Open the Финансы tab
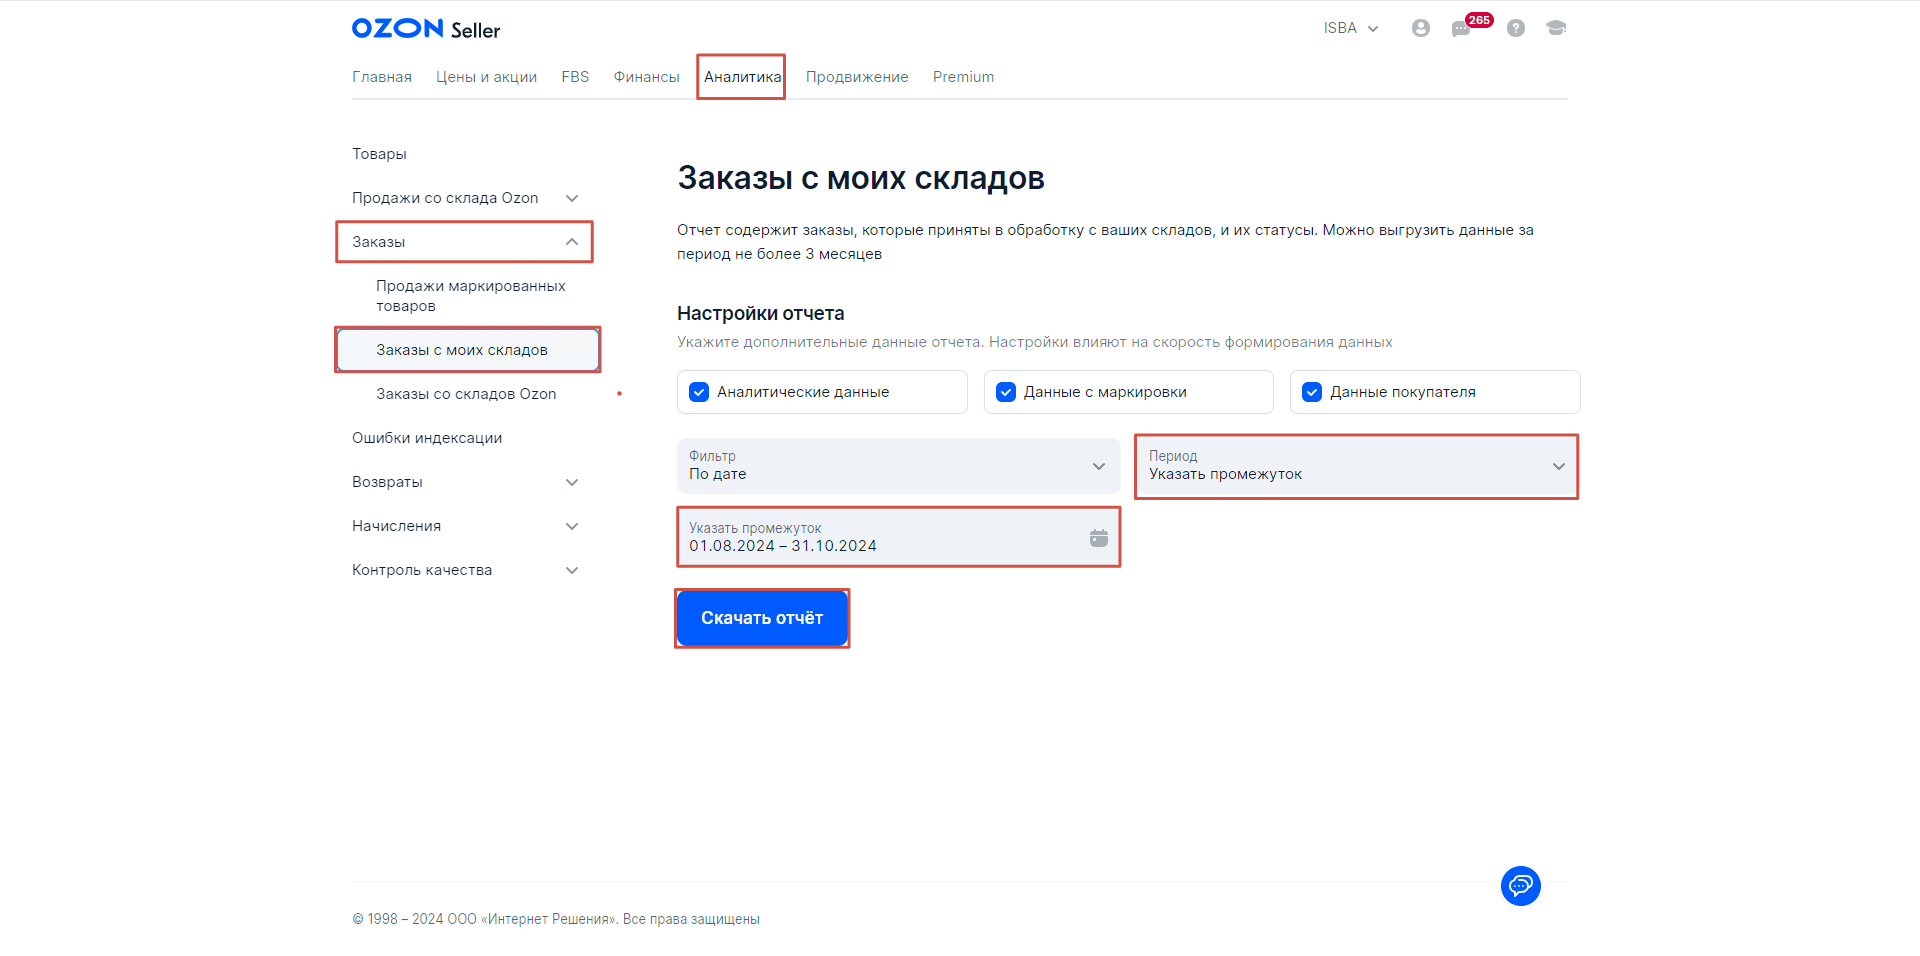The width and height of the screenshot is (1920, 956). (x=647, y=77)
